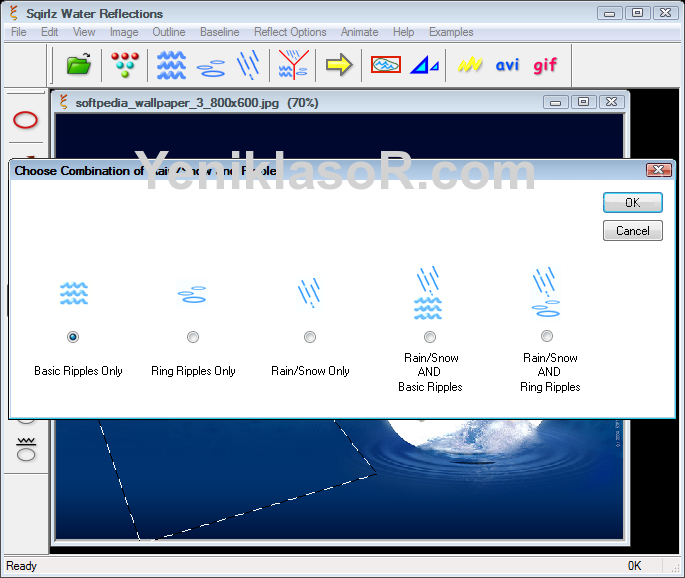The image size is (685, 578).
Task: Click the avi export icon
Action: [x=507, y=65]
